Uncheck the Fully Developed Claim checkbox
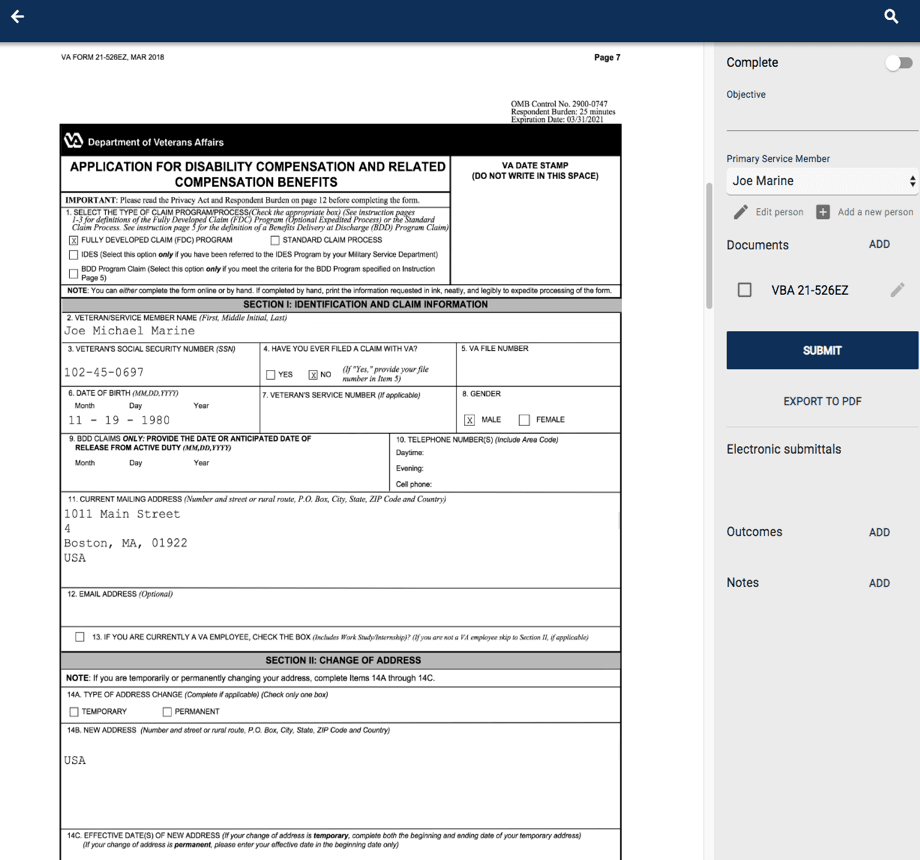Viewport: 920px width, 860px height. [73, 240]
